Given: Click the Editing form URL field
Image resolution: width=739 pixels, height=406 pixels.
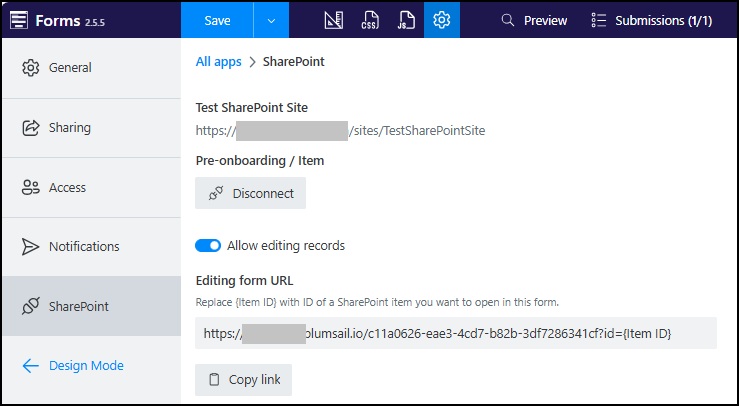Looking at the screenshot, I should click(455, 333).
